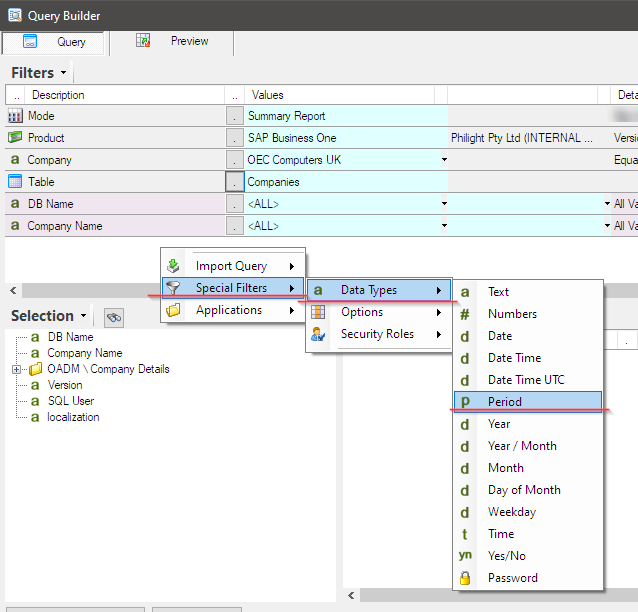Click the Import Query green arrow icon
Image resolution: width=638 pixels, height=612 pixels.
click(173, 266)
